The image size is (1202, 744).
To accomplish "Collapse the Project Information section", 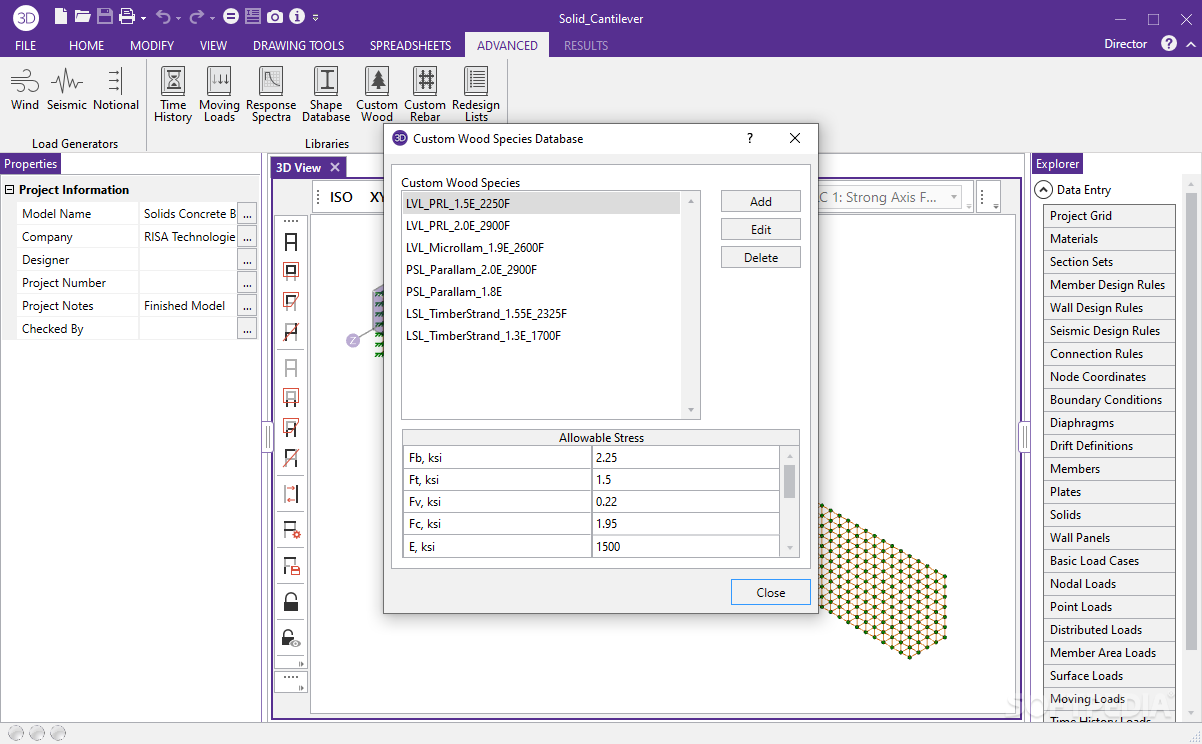I will point(10,190).
